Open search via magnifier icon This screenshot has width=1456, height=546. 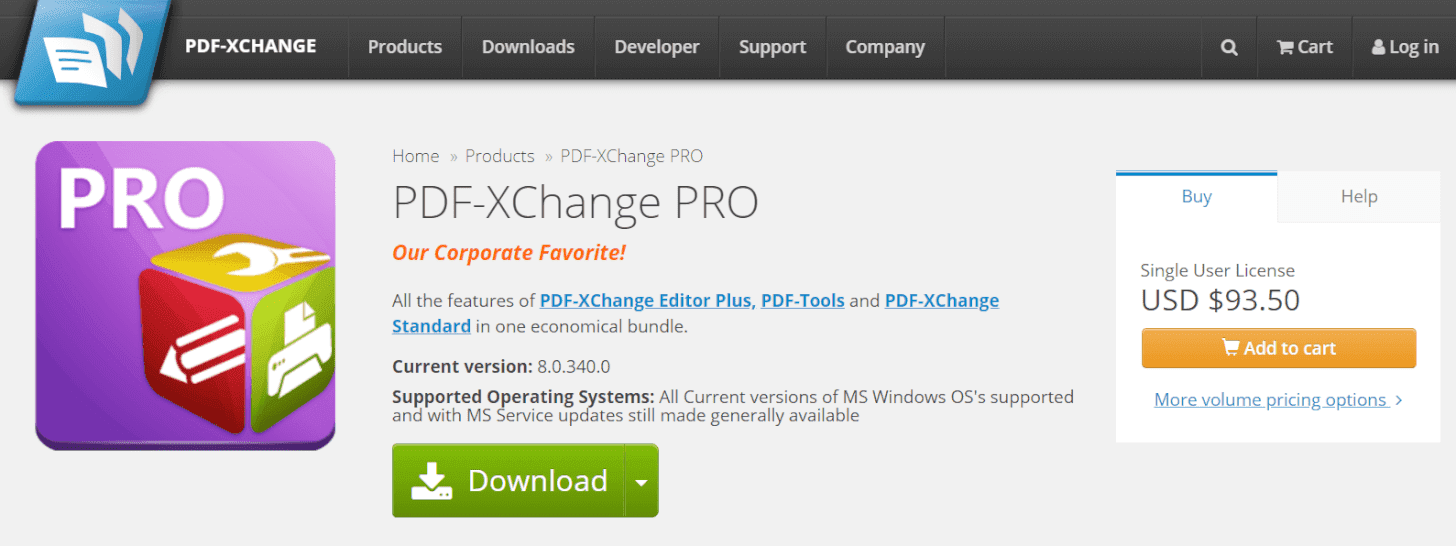(x=1229, y=47)
